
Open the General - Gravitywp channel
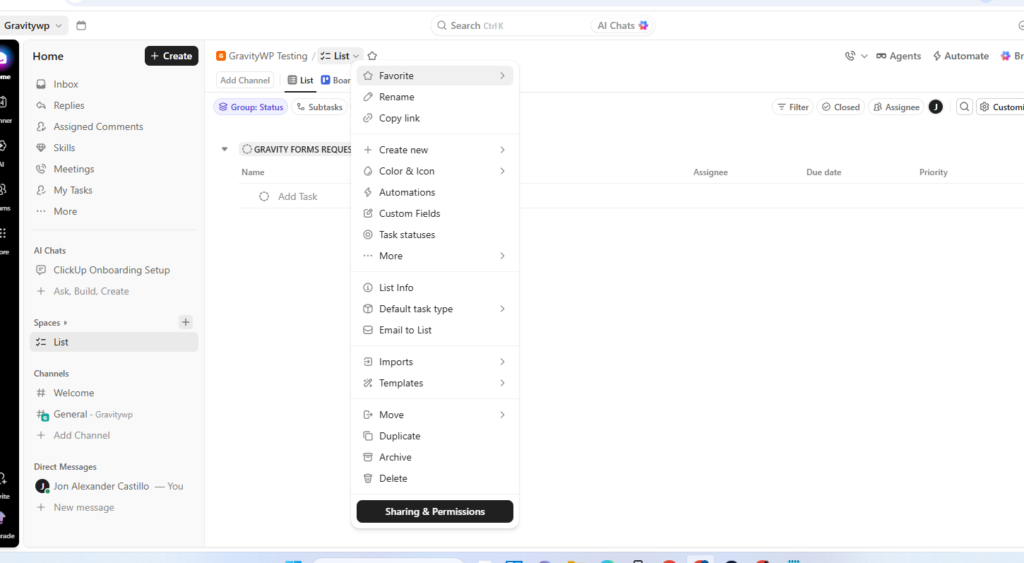pos(114,414)
